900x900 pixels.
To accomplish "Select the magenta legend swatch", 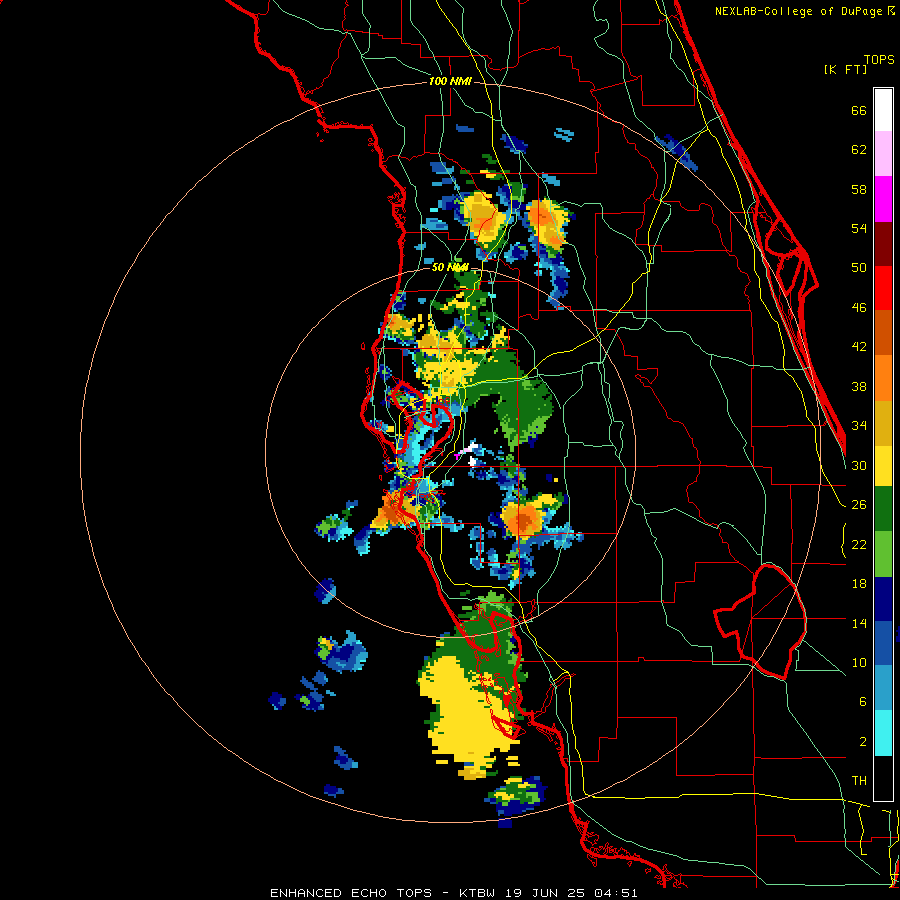I will tap(883, 199).
